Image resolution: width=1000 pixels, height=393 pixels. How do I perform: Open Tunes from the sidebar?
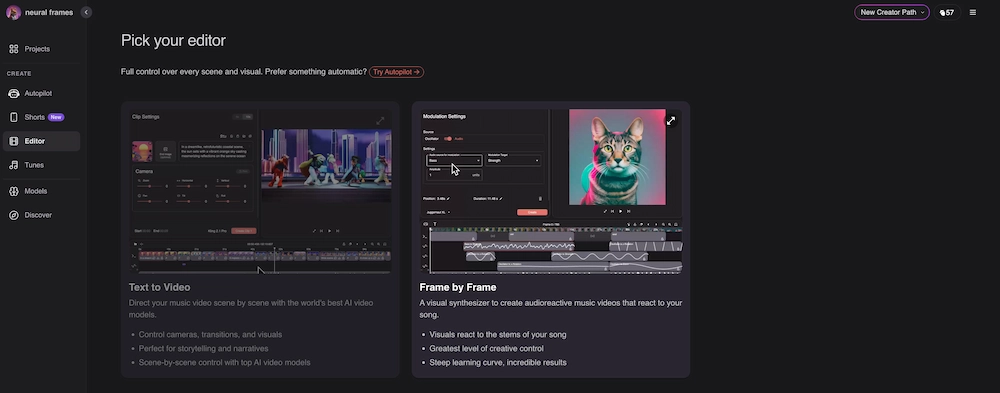(41, 165)
